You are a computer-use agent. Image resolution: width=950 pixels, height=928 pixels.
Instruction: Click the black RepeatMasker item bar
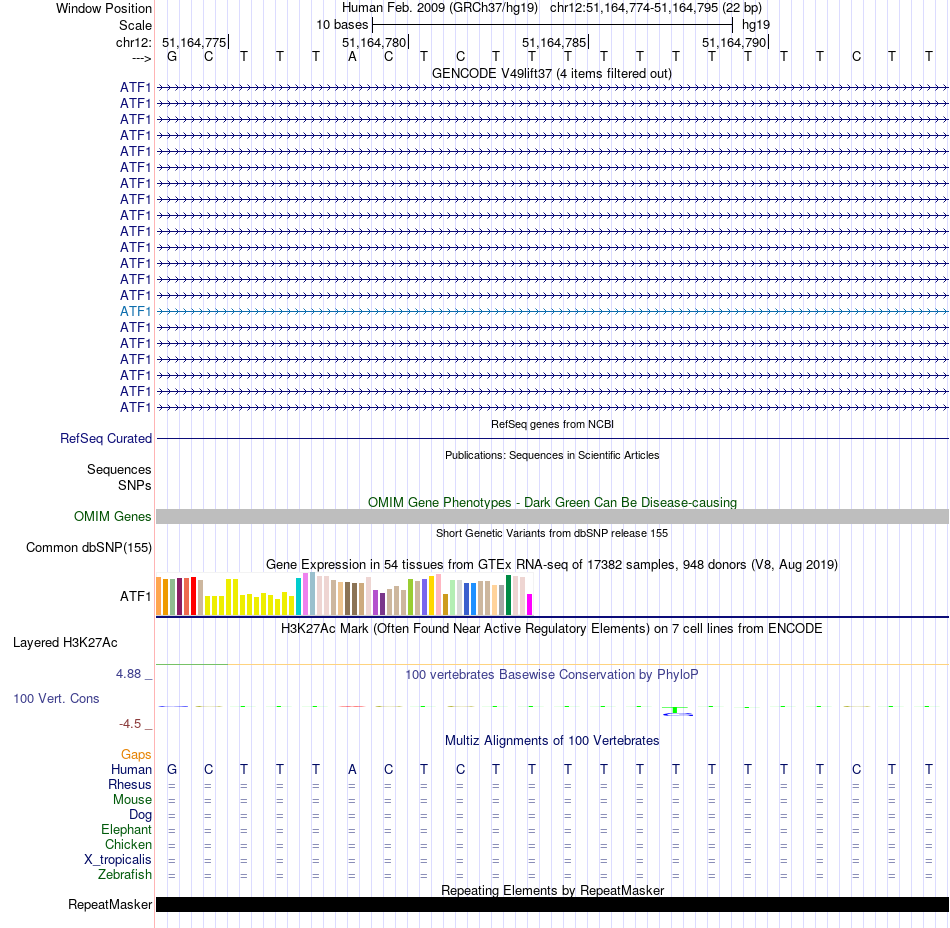pyautogui.click(x=552, y=904)
